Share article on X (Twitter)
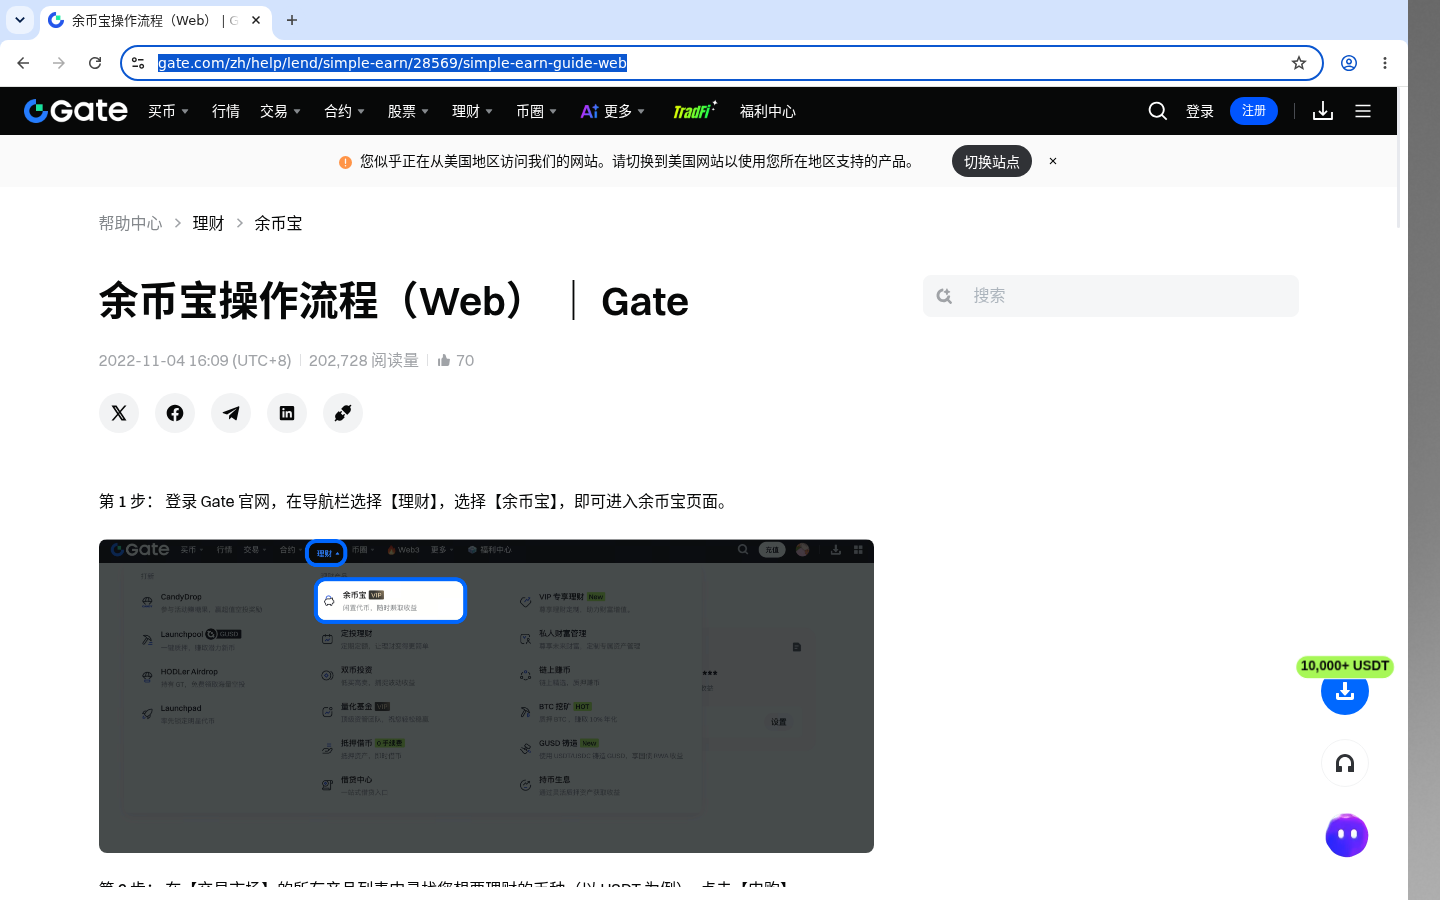1440x900 pixels. point(119,413)
